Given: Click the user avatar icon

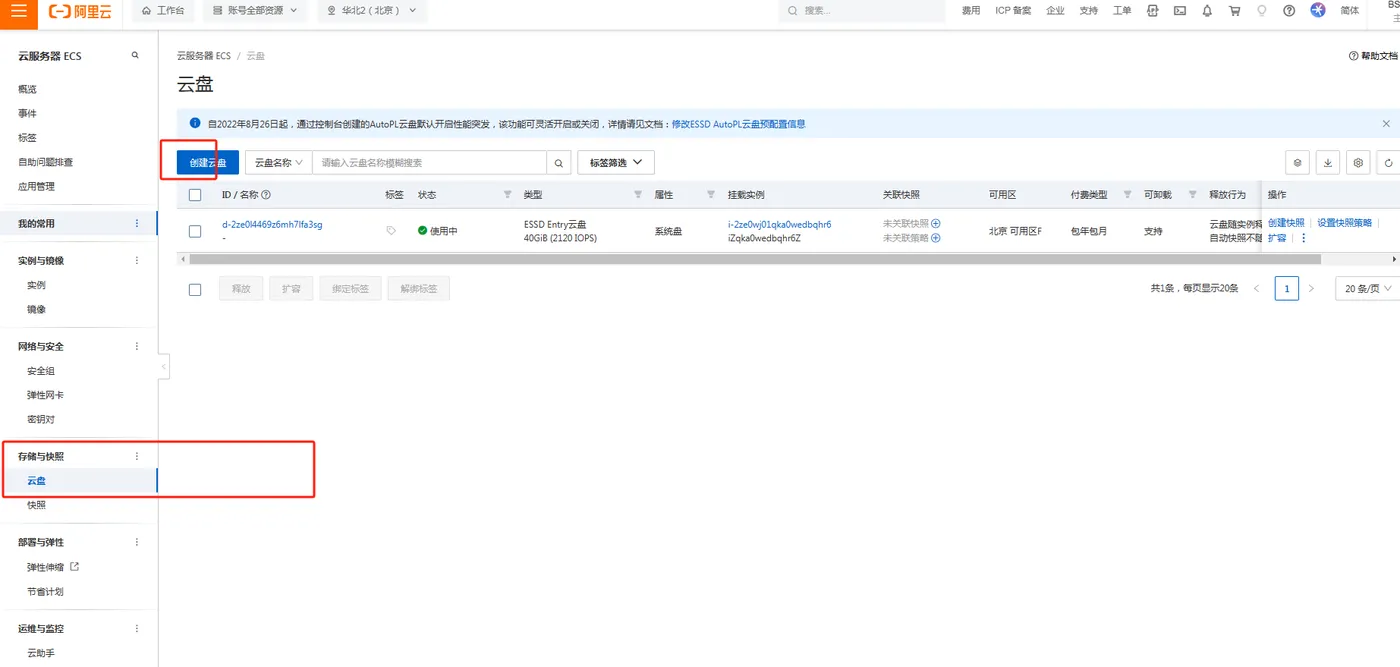Looking at the screenshot, I should click(1318, 10).
